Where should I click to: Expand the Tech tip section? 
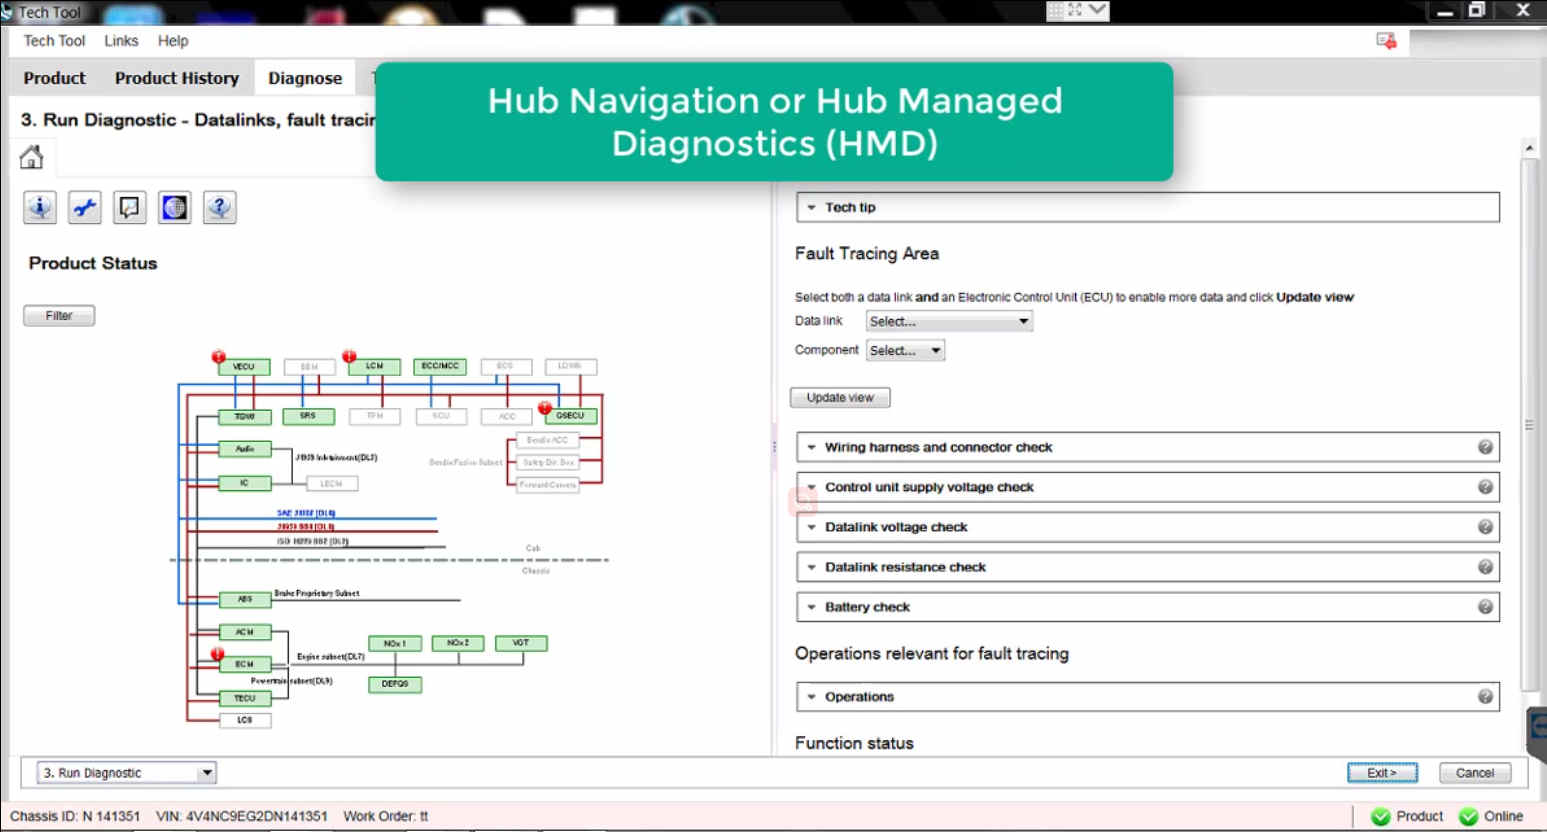click(x=1148, y=208)
